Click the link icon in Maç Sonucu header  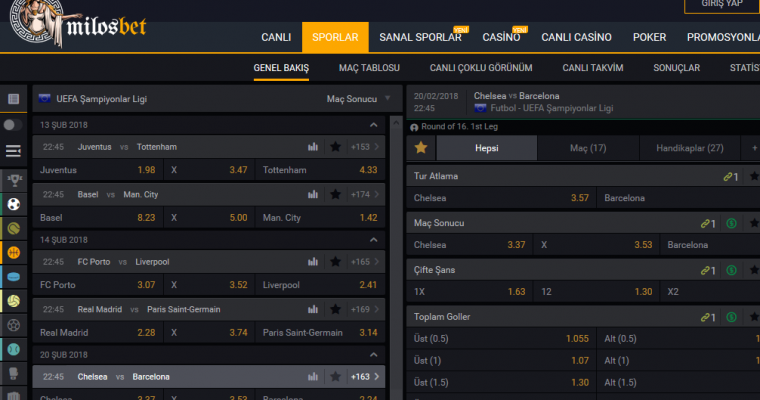(705, 224)
